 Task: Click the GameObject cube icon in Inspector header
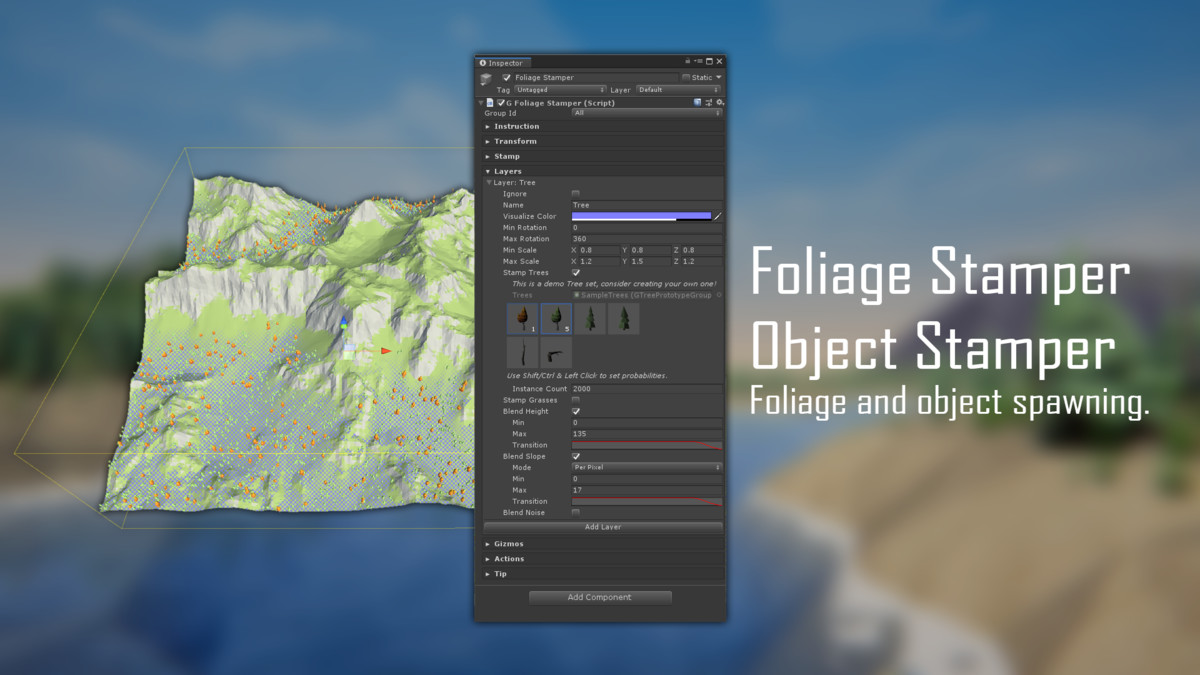point(486,78)
